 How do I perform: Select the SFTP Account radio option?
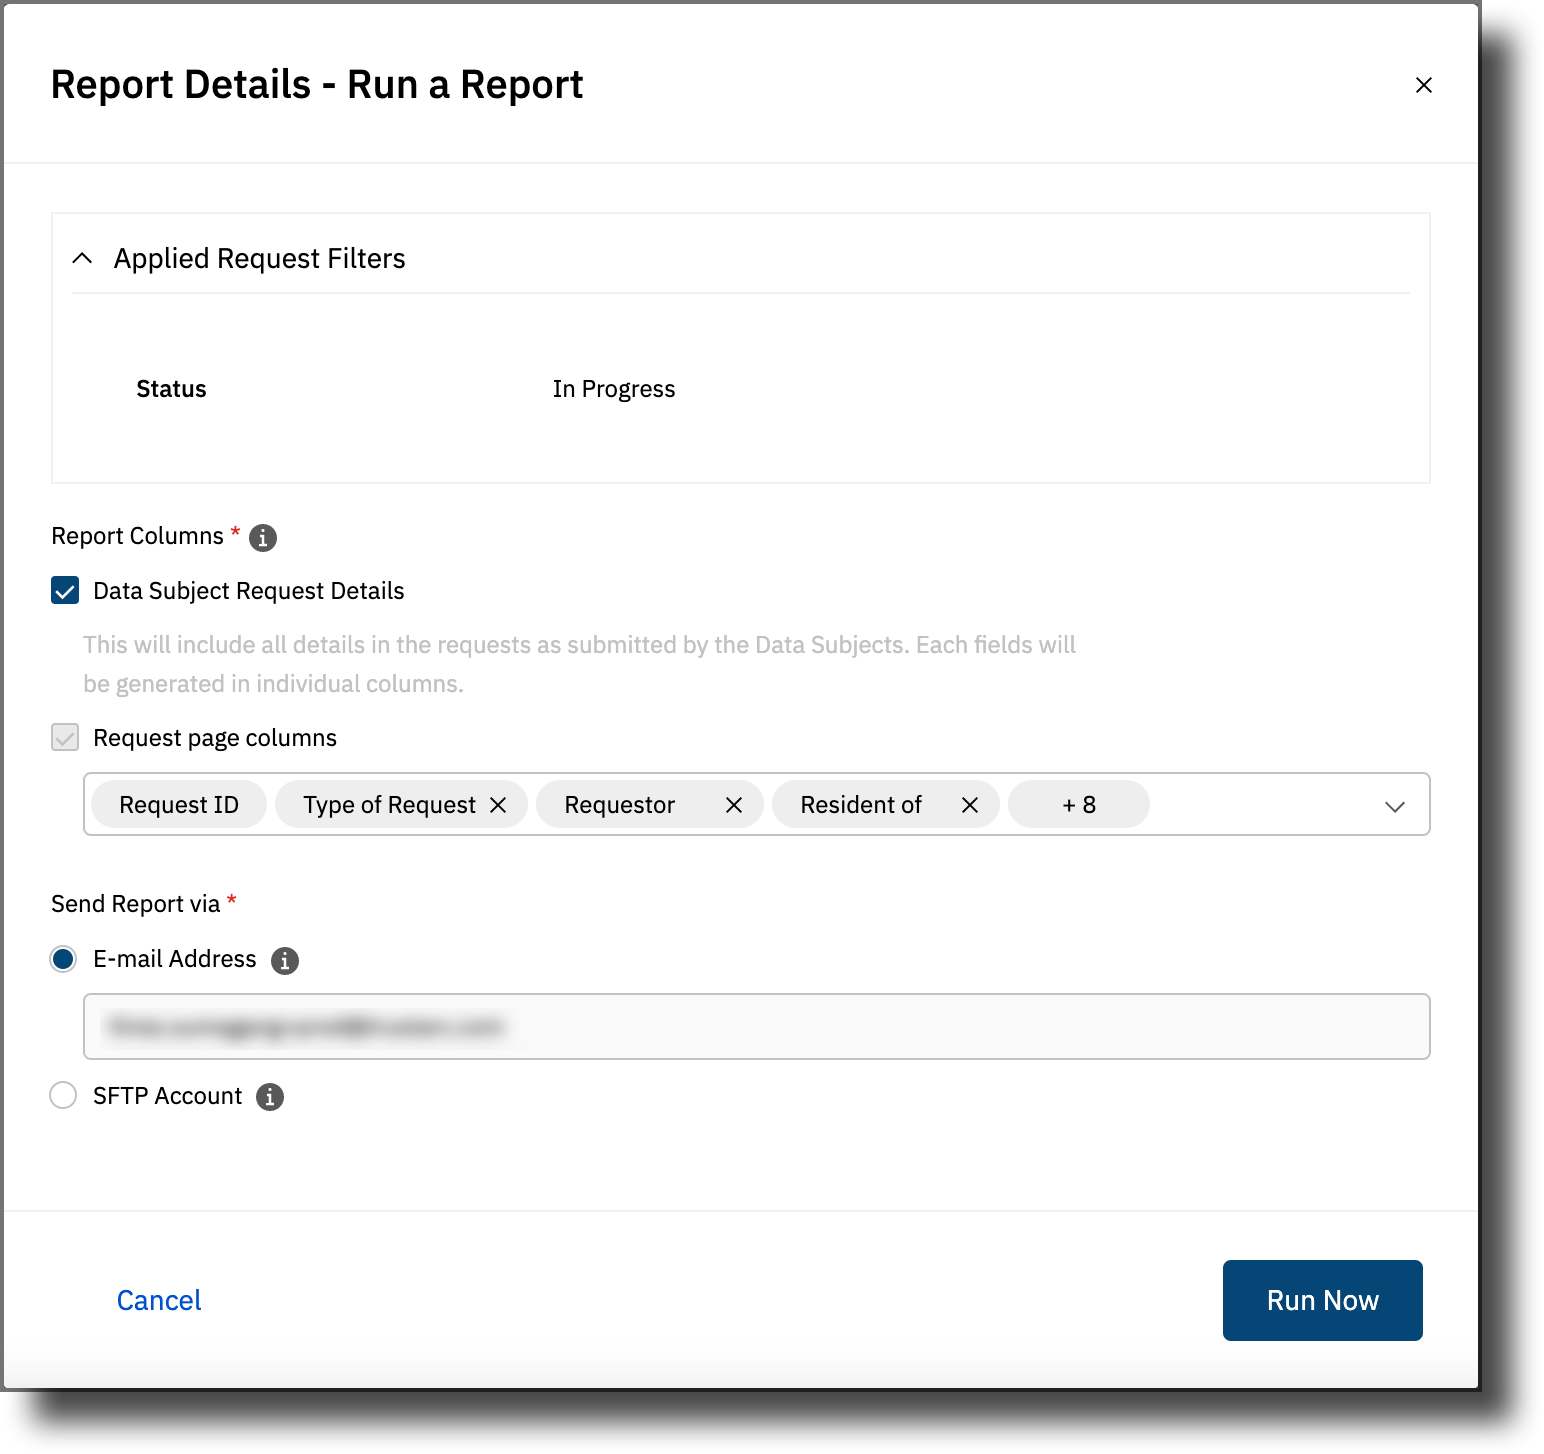(x=63, y=1095)
